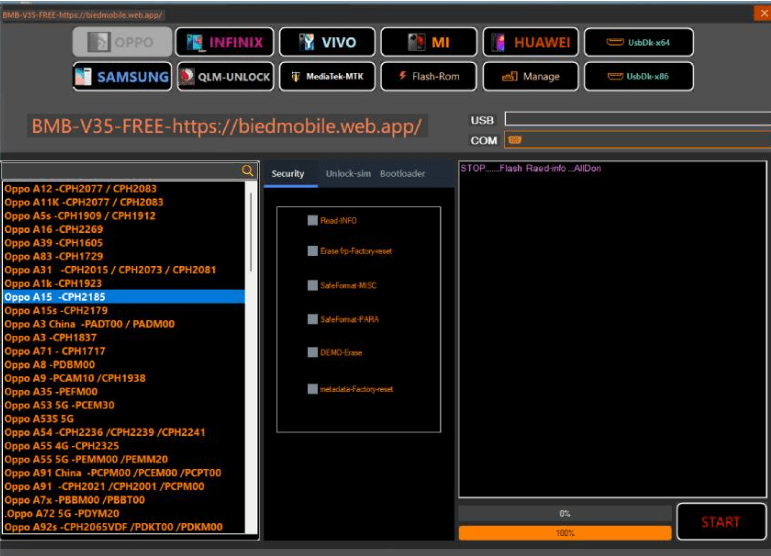Image resolution: width=771 pixels, height=556 pixels.
Task: Select Oppo A53 5G -PCEM30 in list
Action: click(60, 405)
